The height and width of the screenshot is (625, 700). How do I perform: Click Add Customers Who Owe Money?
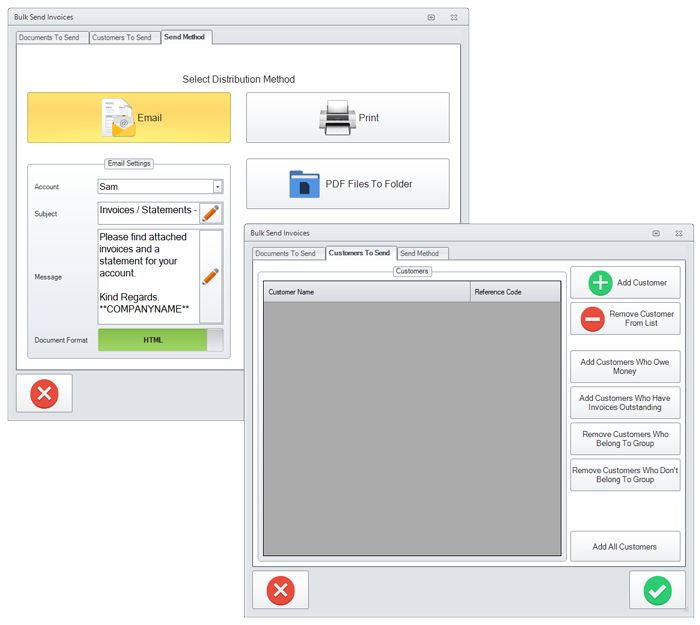point(625,366)
